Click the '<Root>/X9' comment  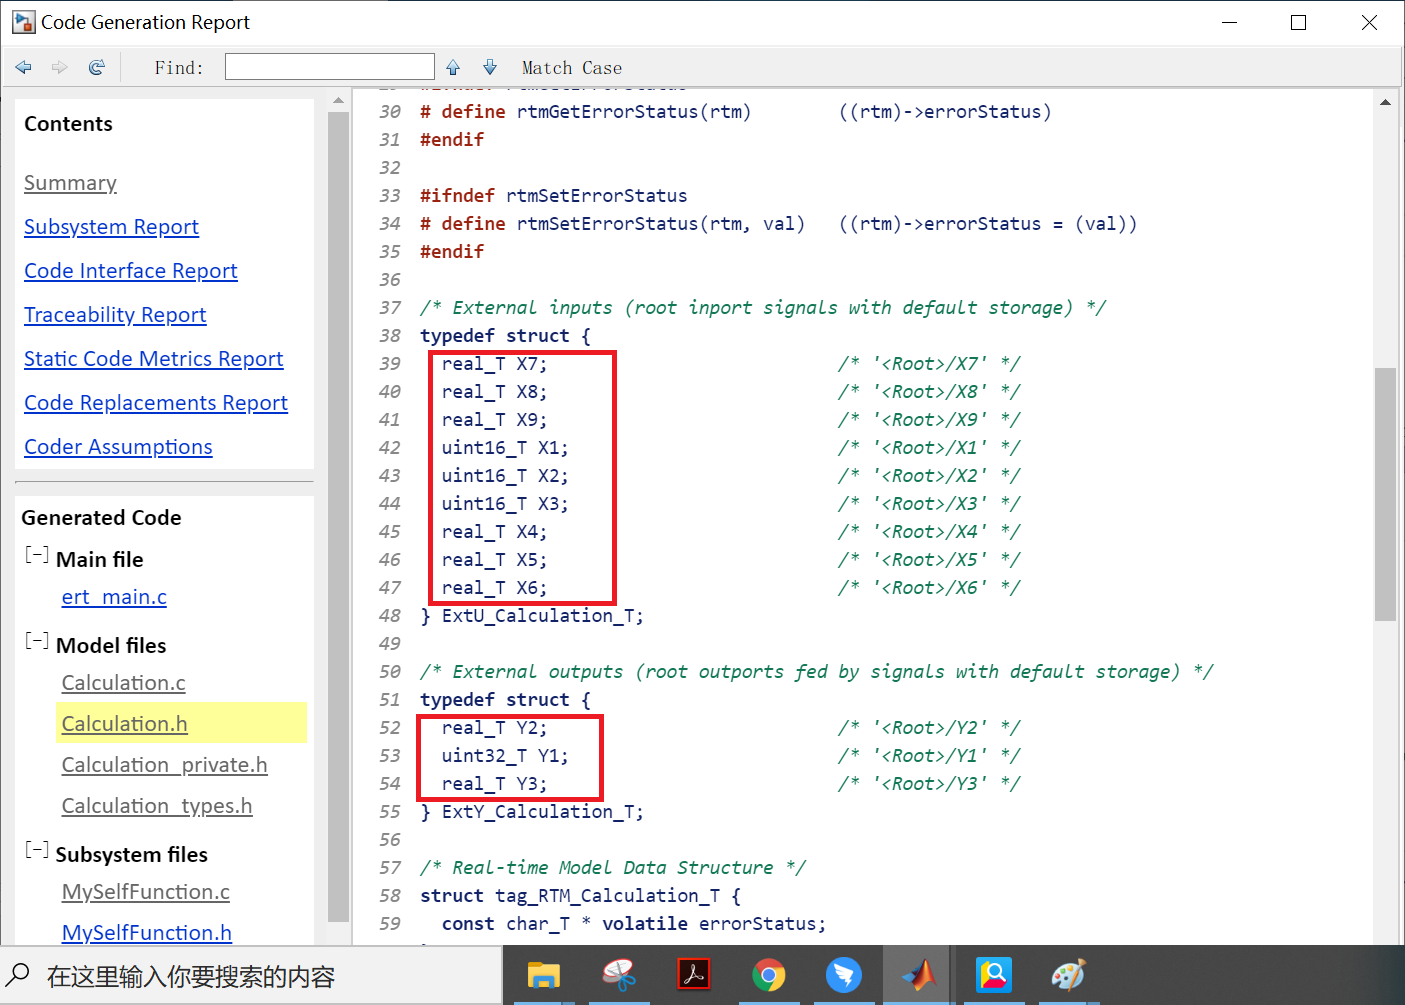[929, 420]
